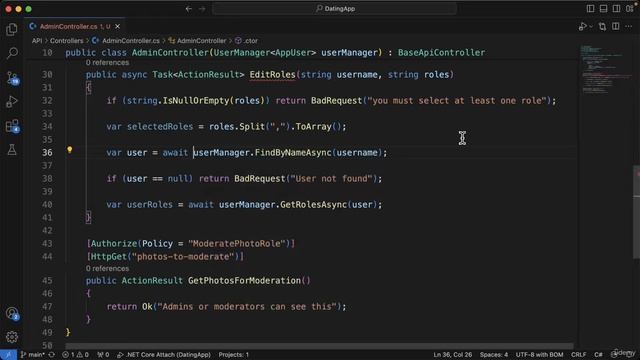Click the minimap code overview
Image resolution: width=640 pixels, height=360 pixels.
click(606, 69)
